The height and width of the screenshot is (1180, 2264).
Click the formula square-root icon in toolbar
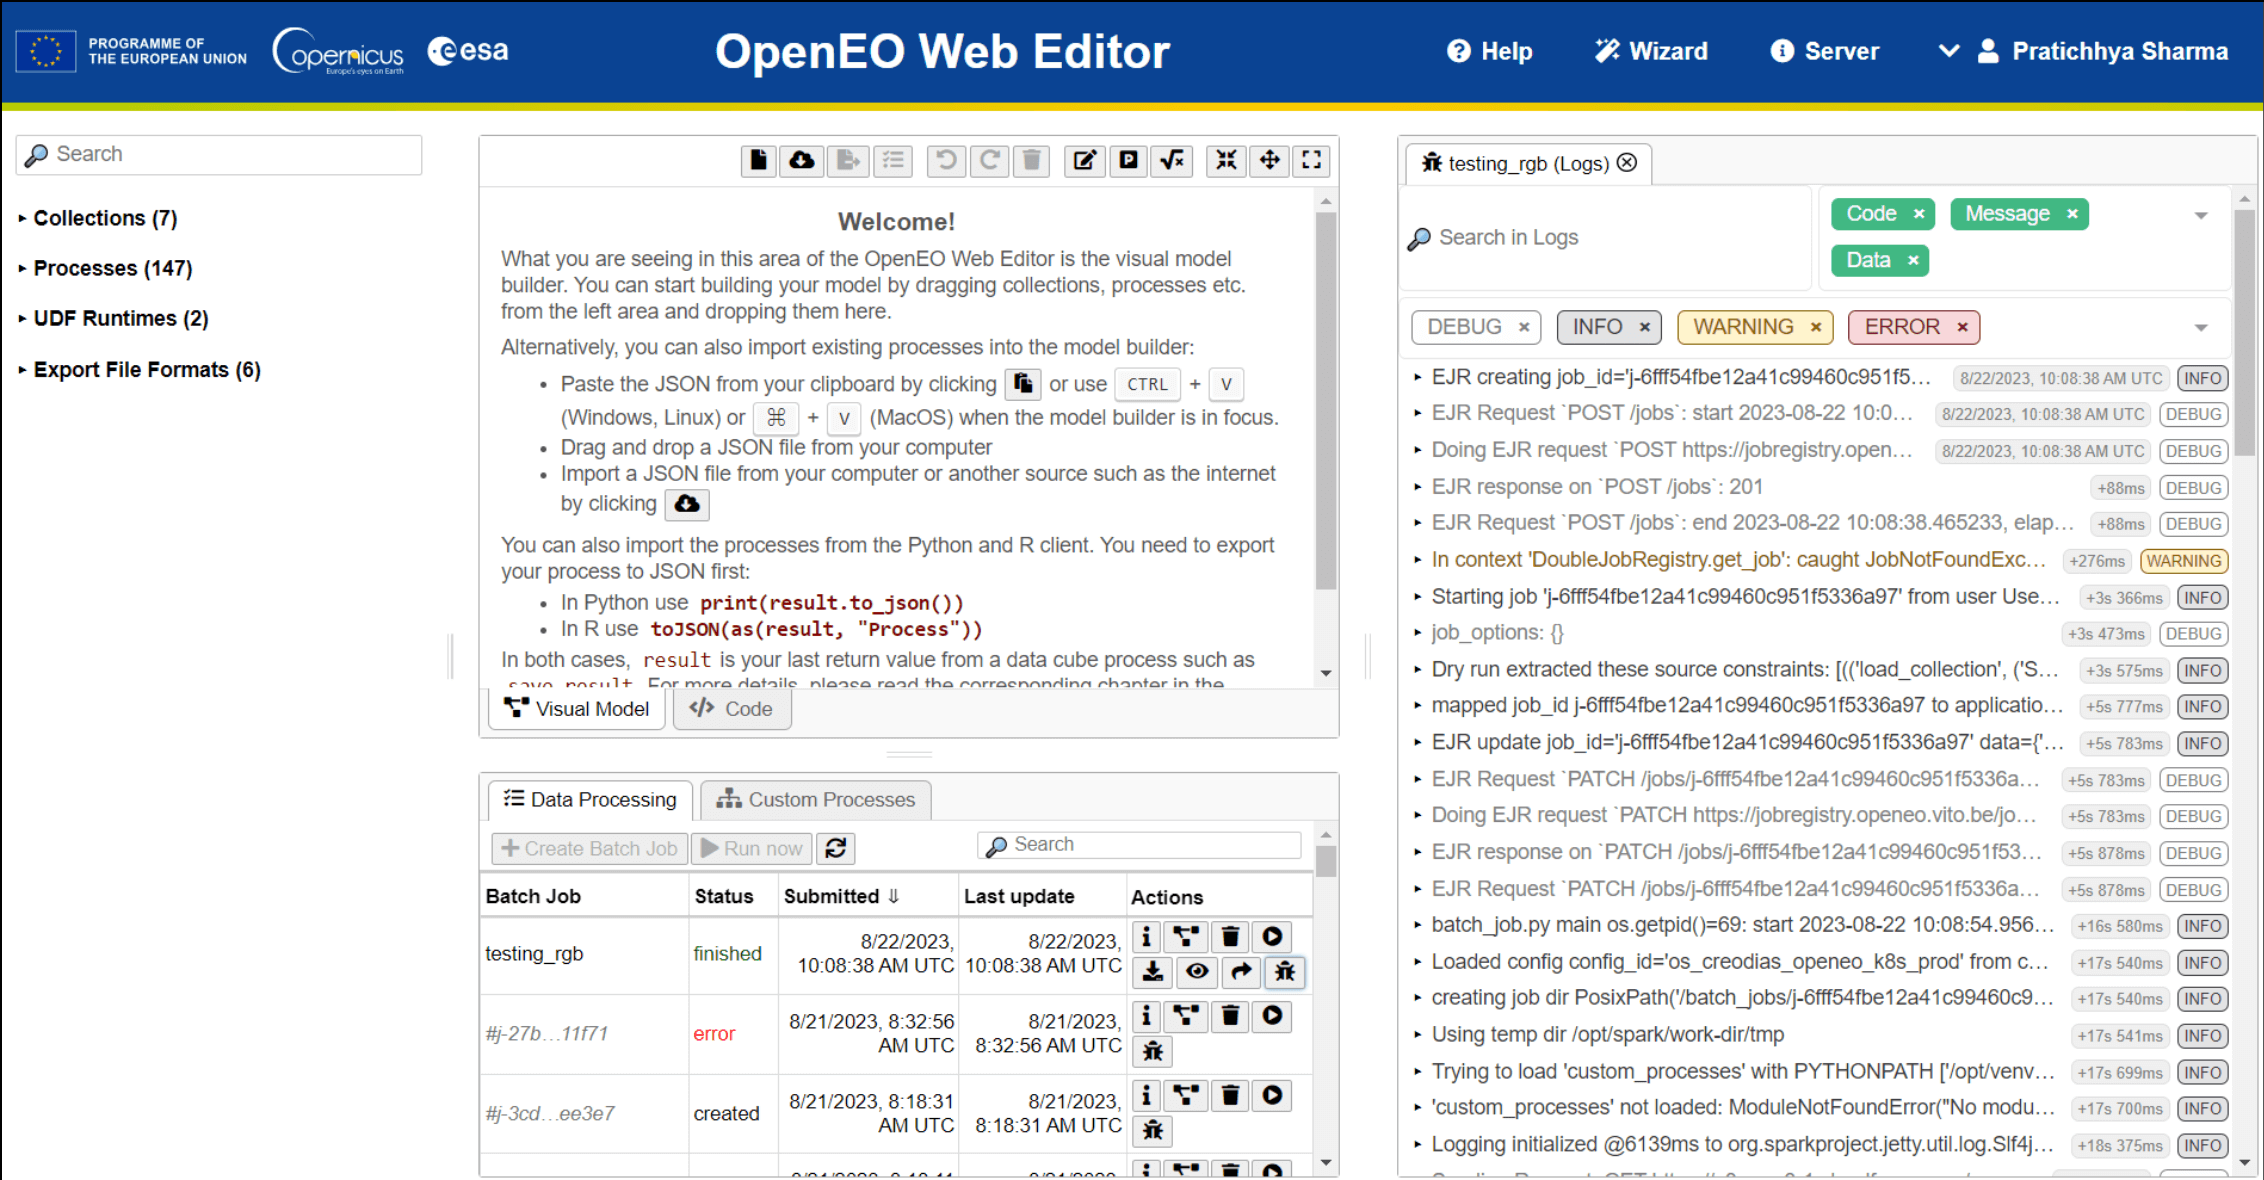[1173, 160]
